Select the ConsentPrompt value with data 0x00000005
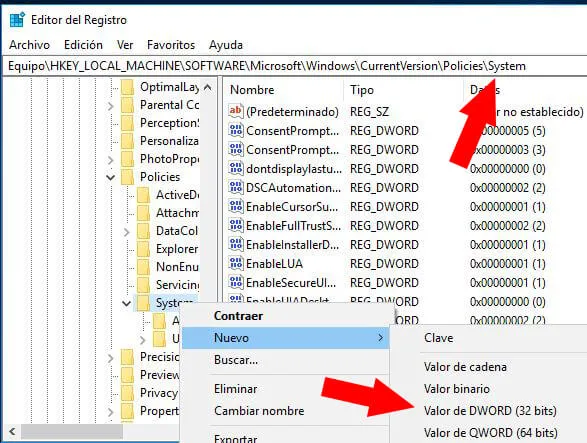Screen dimensions: 587x443 292,131
